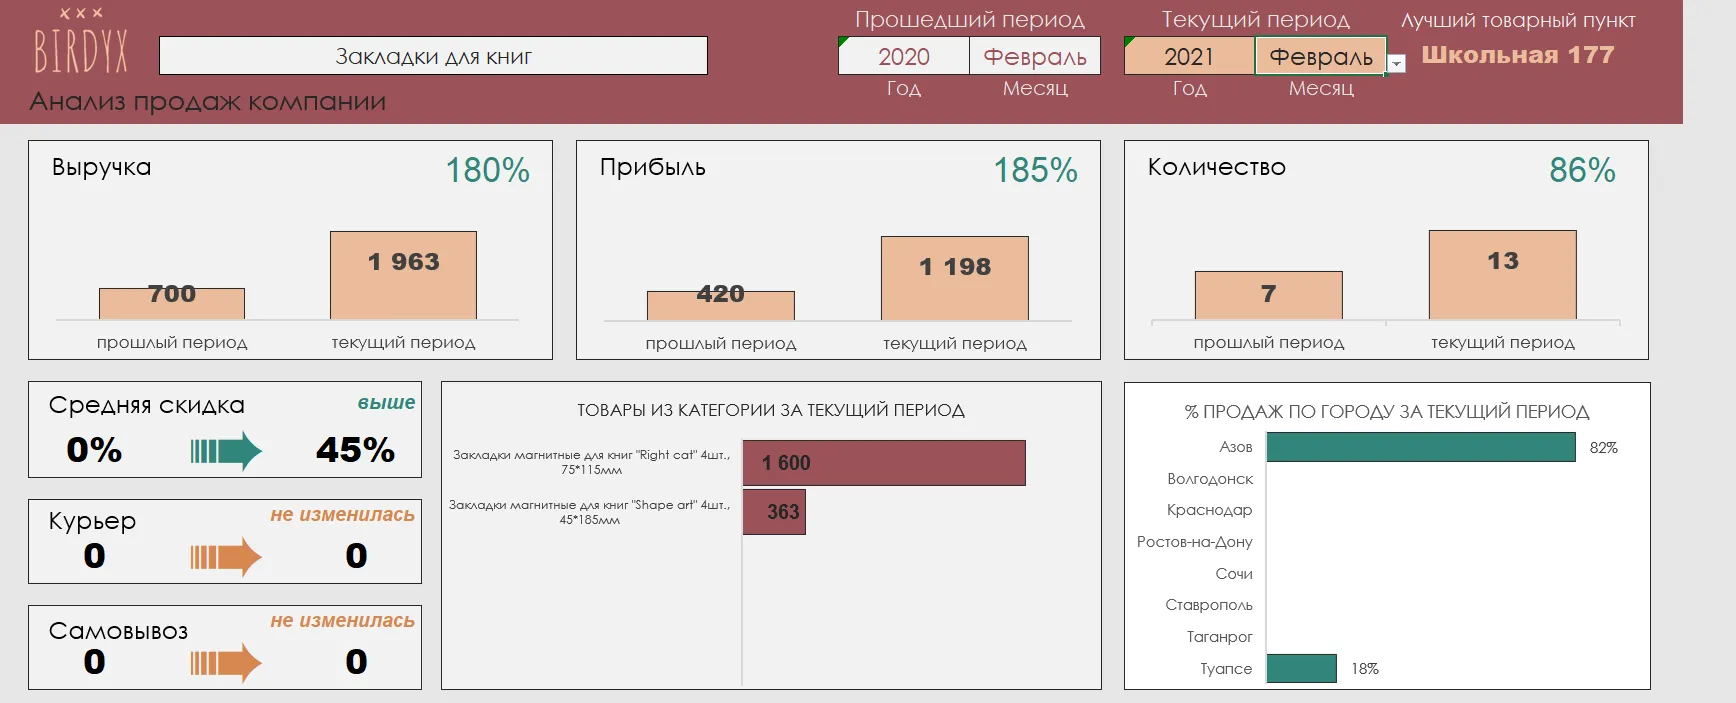
Task: Click the category field Закладки для книг
Action: [433, 56]
